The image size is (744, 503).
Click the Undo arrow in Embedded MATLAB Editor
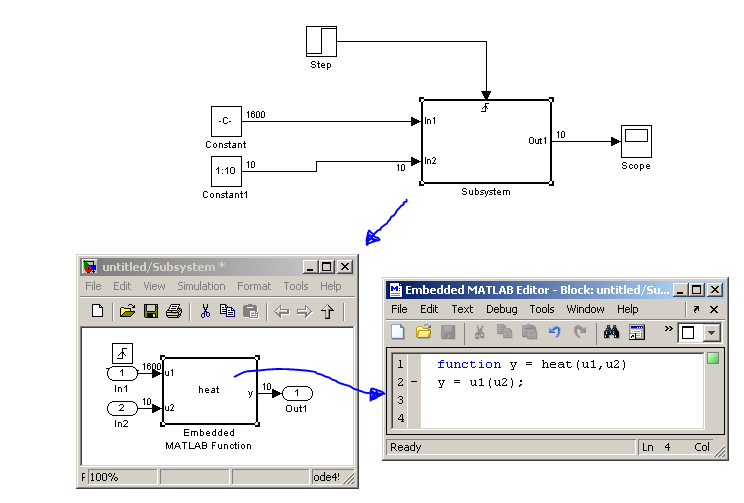pyautogui.click(x=555, y=332)
